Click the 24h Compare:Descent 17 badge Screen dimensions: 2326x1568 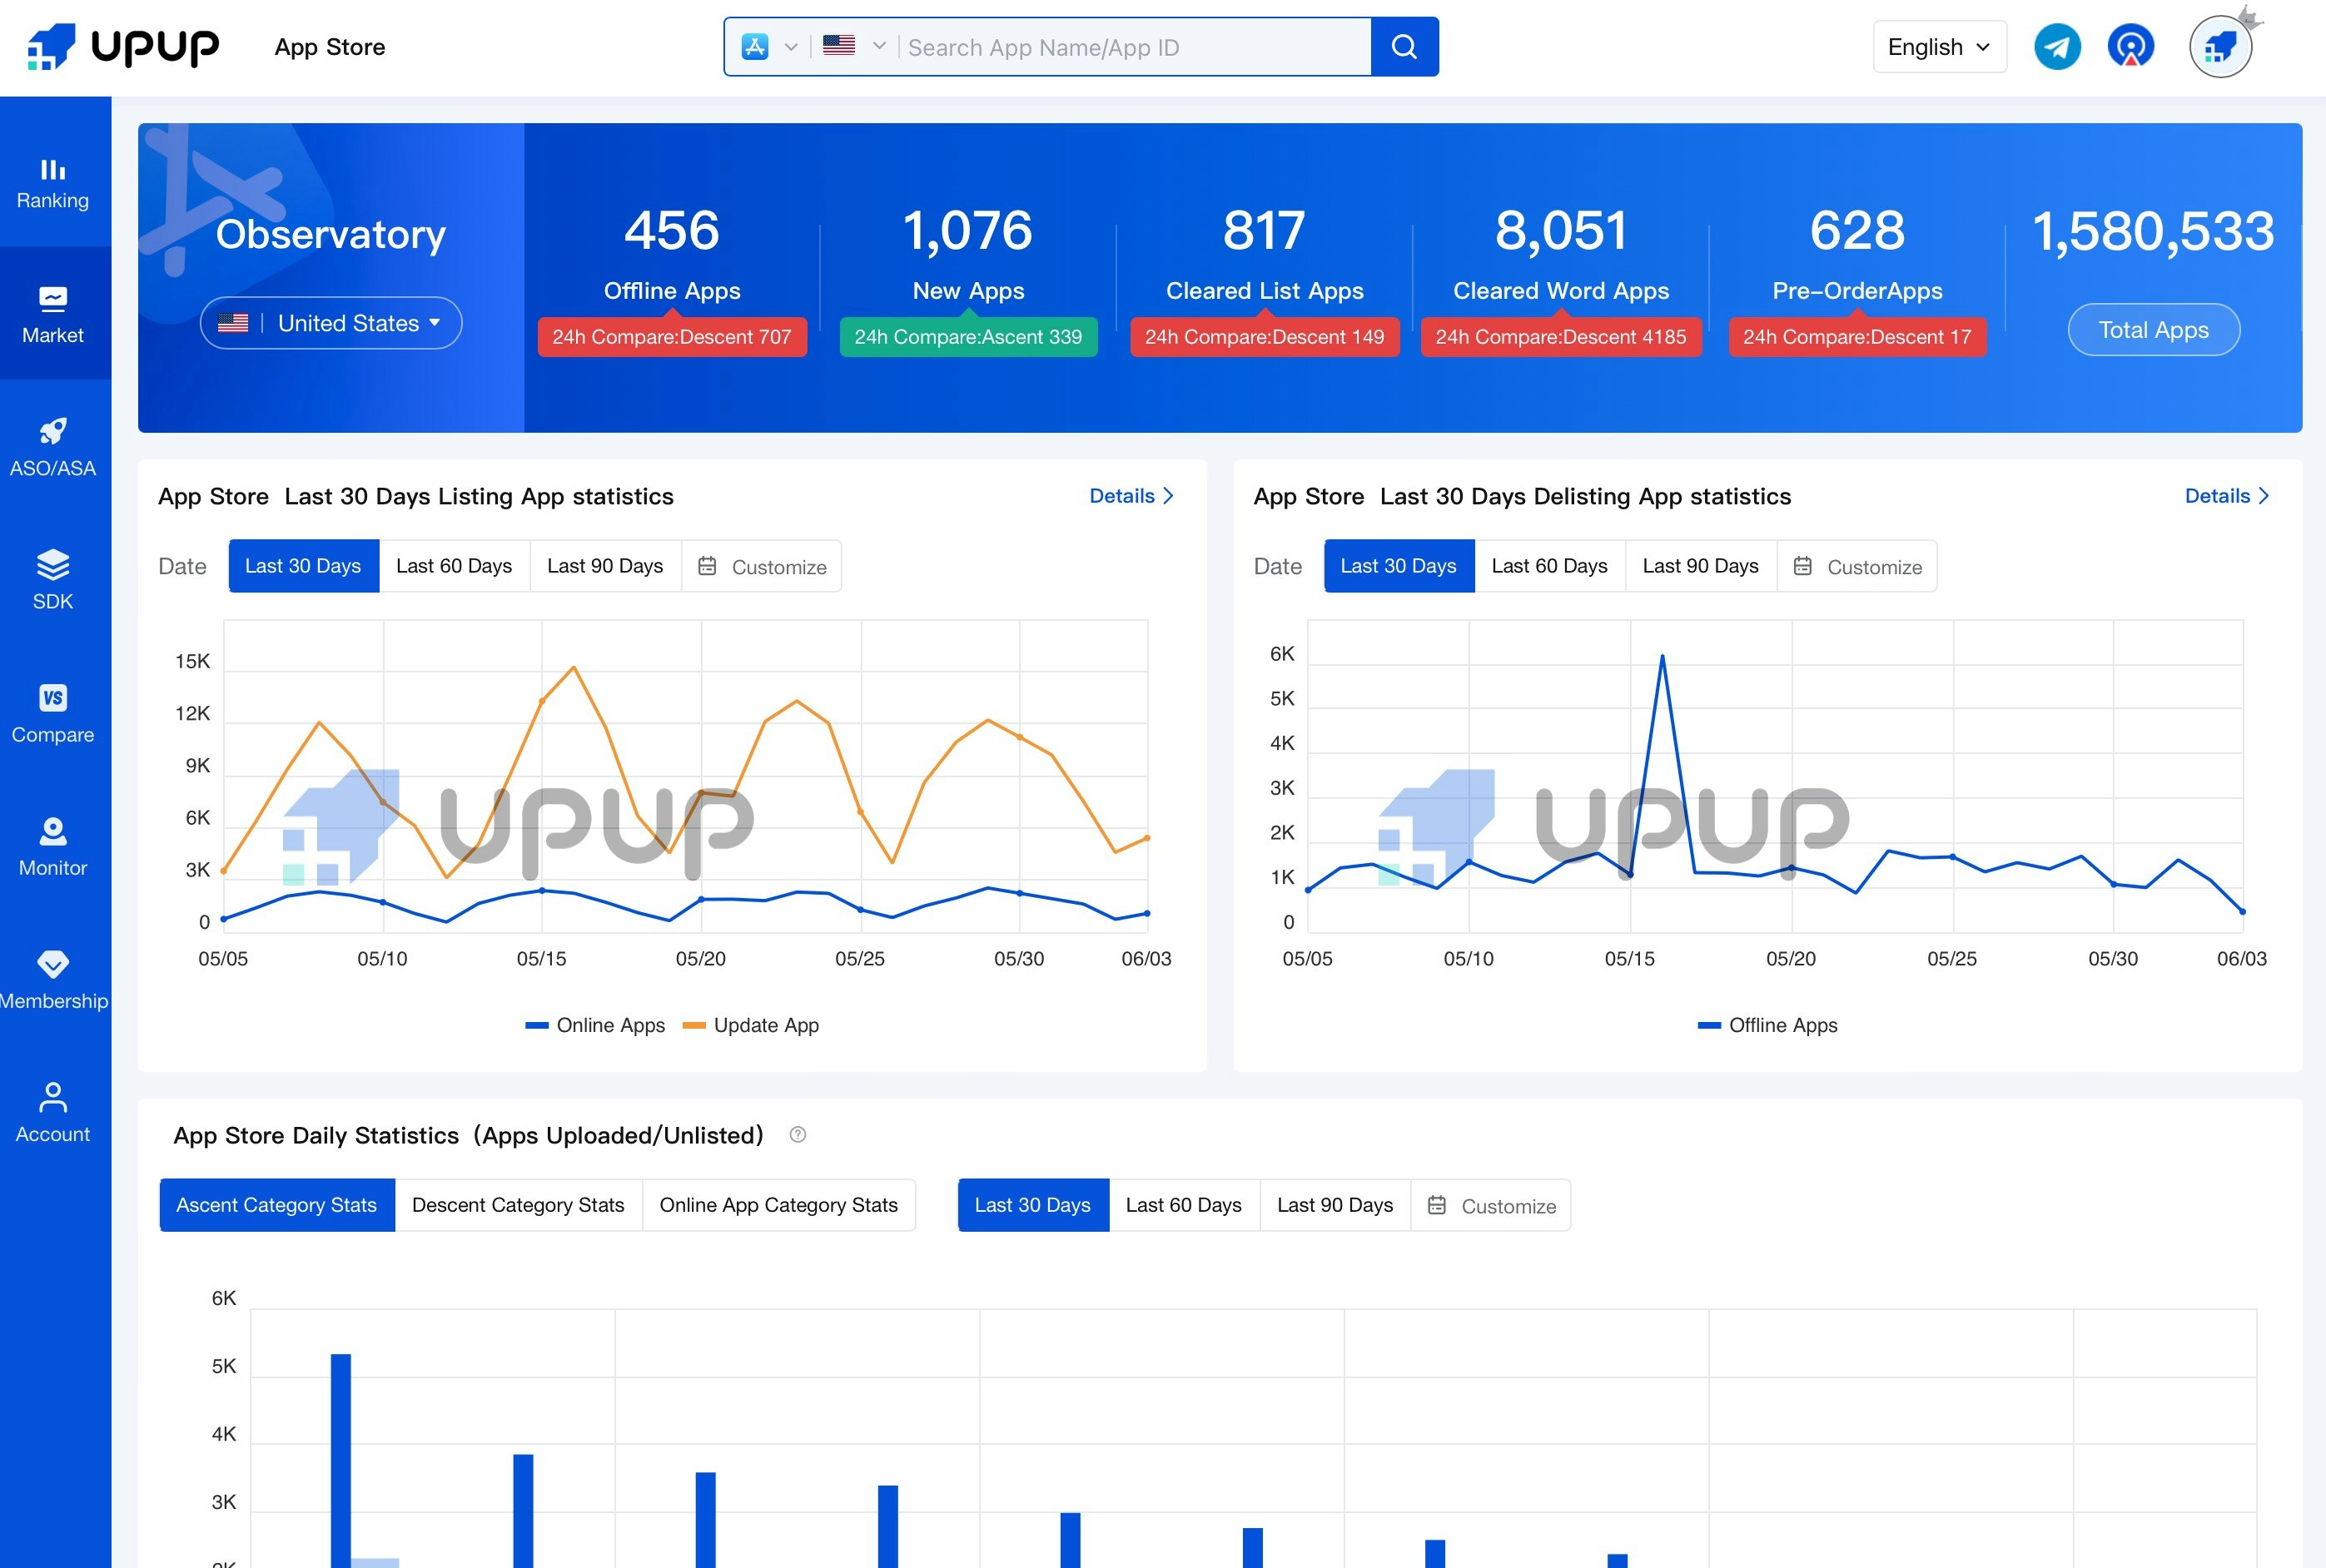1857,337
